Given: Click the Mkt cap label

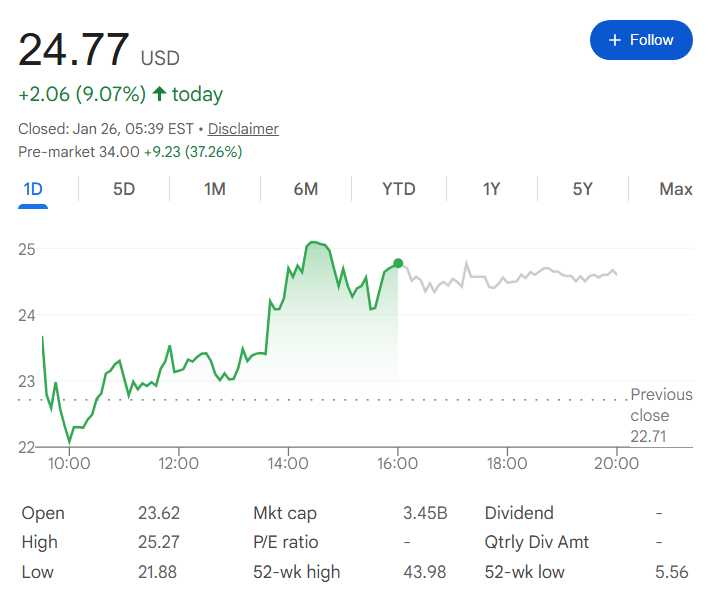Looking at the screenshot, I should [x=285, y=513].
